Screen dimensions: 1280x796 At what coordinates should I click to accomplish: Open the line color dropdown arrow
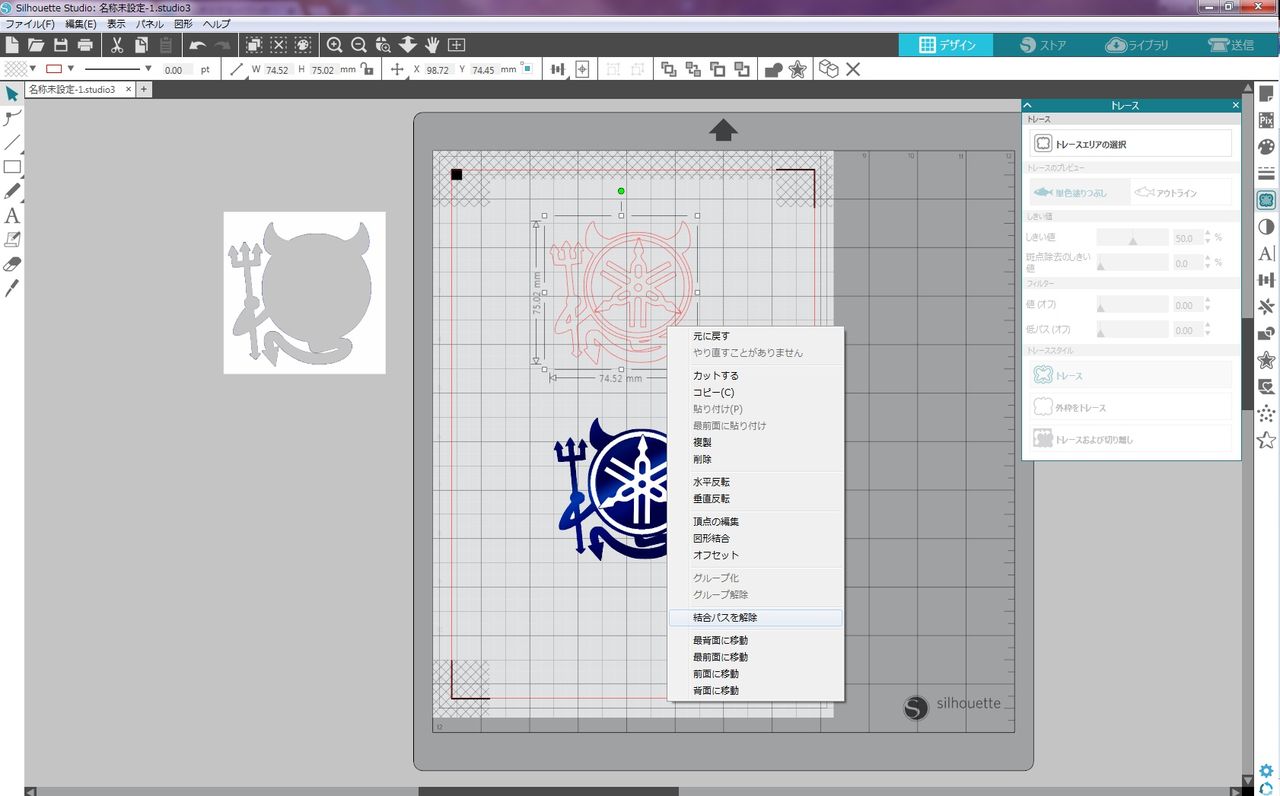71,69
